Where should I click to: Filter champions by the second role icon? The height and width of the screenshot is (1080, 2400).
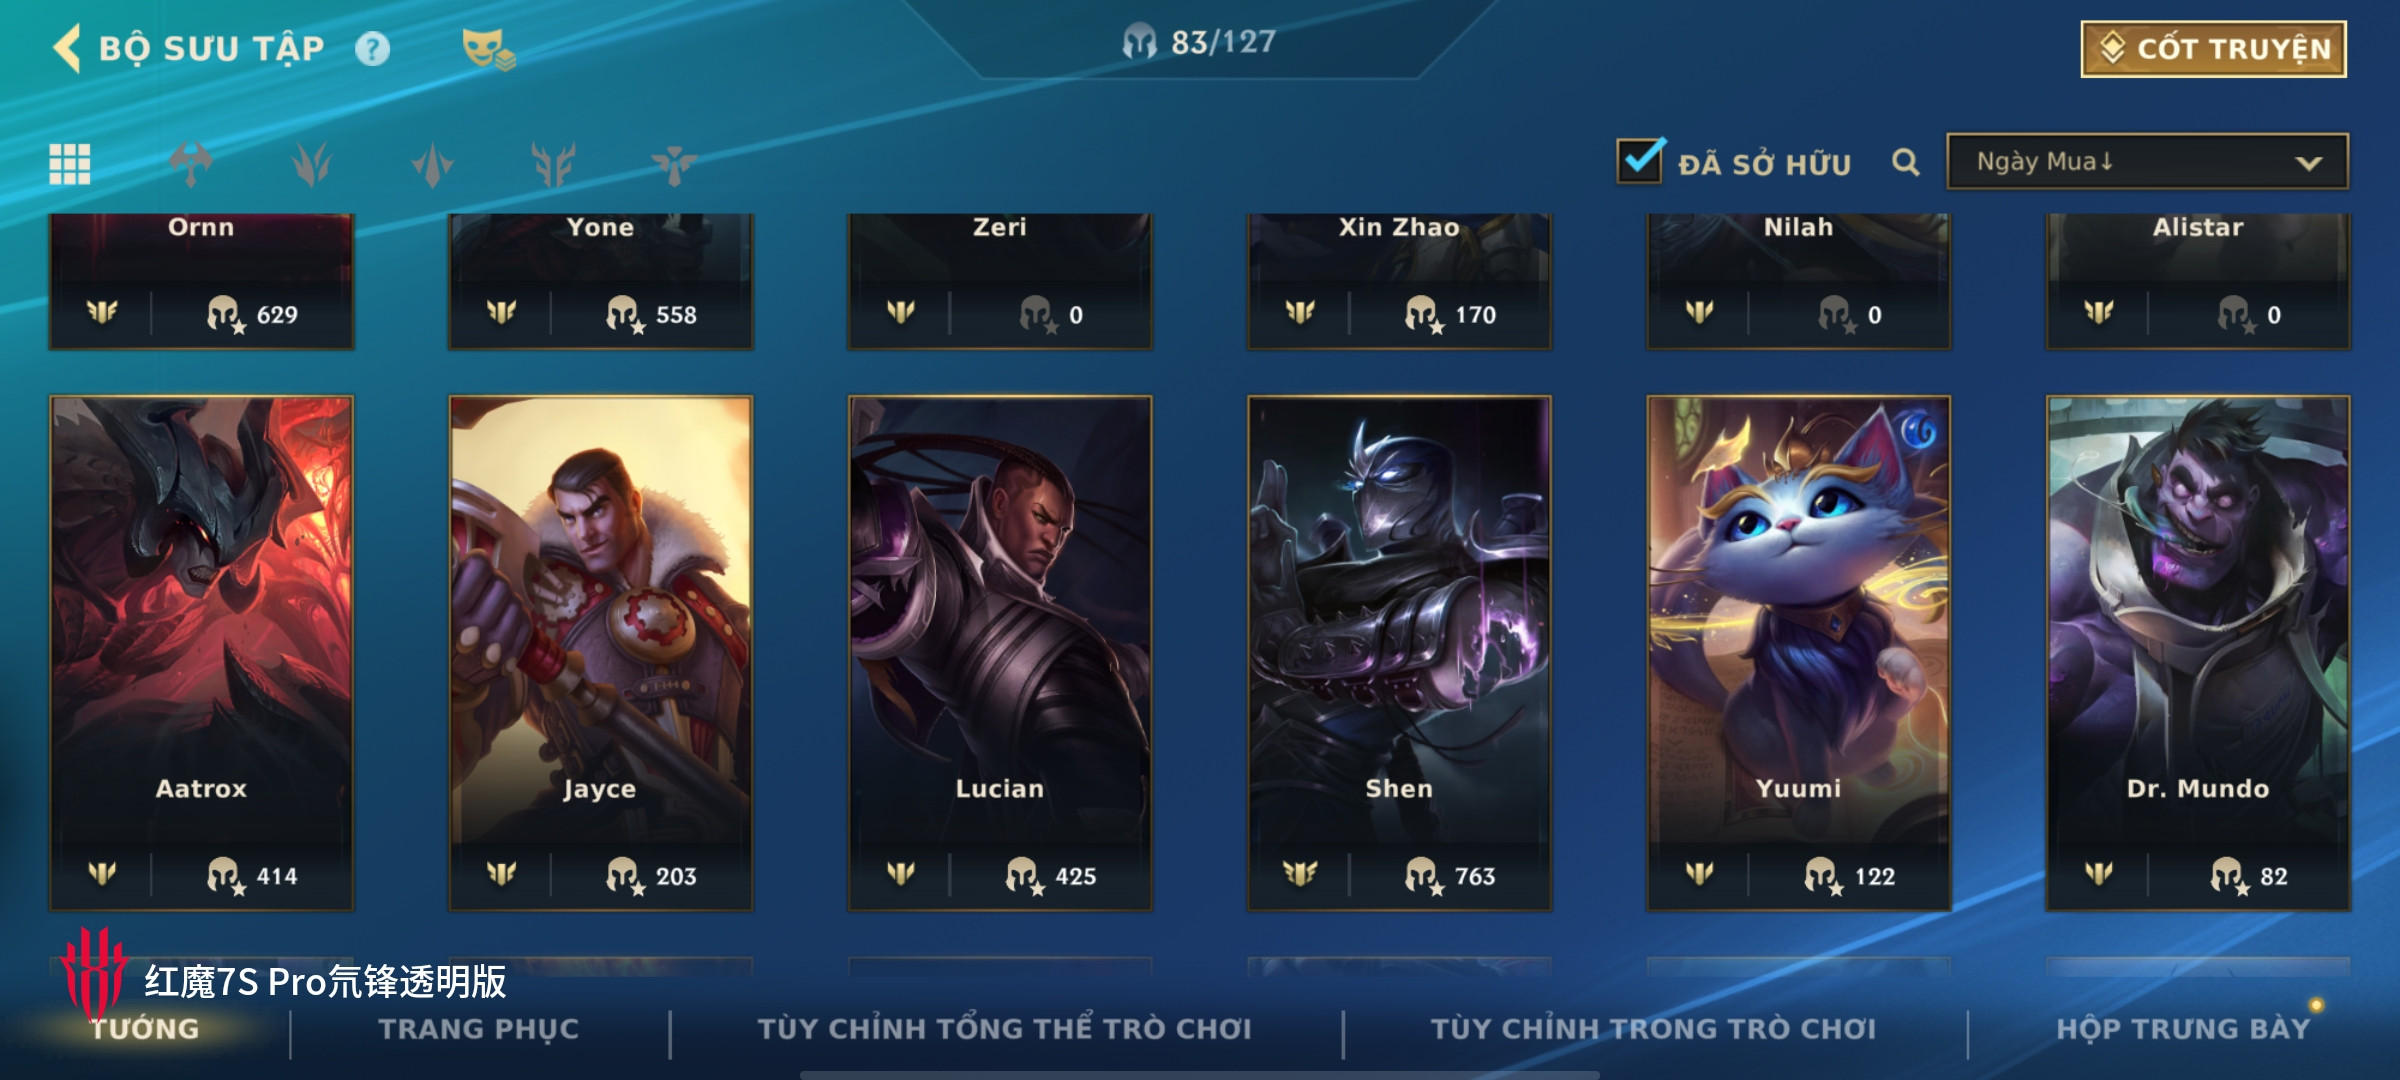pyautogui.click(x=312, y=164)
